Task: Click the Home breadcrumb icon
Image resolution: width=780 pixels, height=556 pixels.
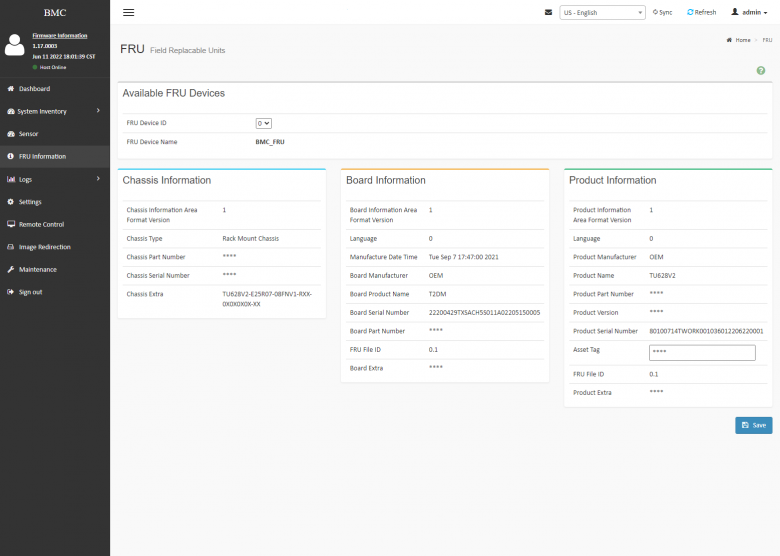Action: pyautogui.click(x=730, y=40)
